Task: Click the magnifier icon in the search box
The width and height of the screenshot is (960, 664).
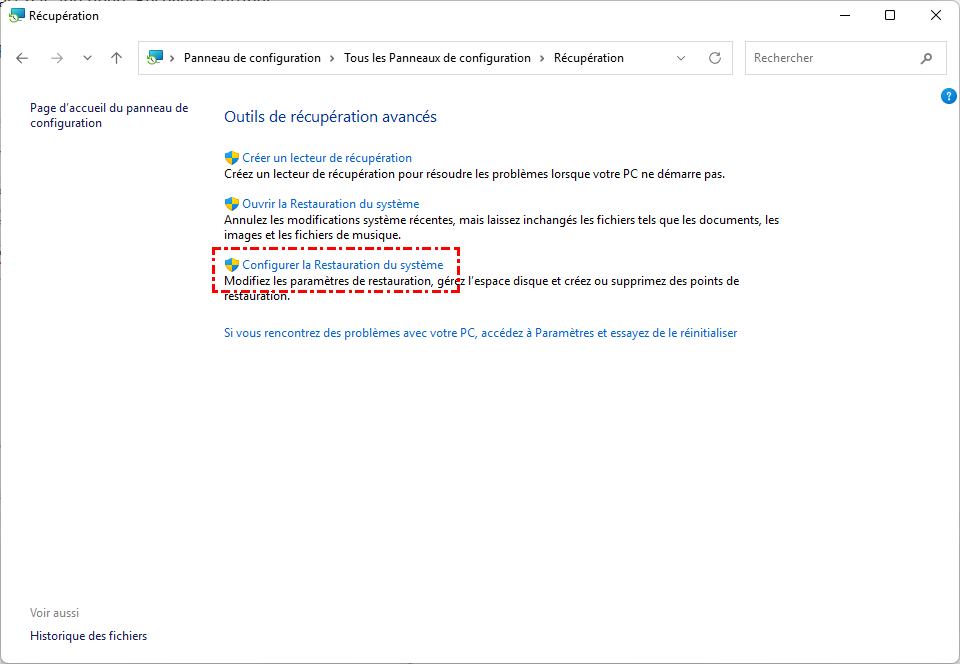Action: 926,58
